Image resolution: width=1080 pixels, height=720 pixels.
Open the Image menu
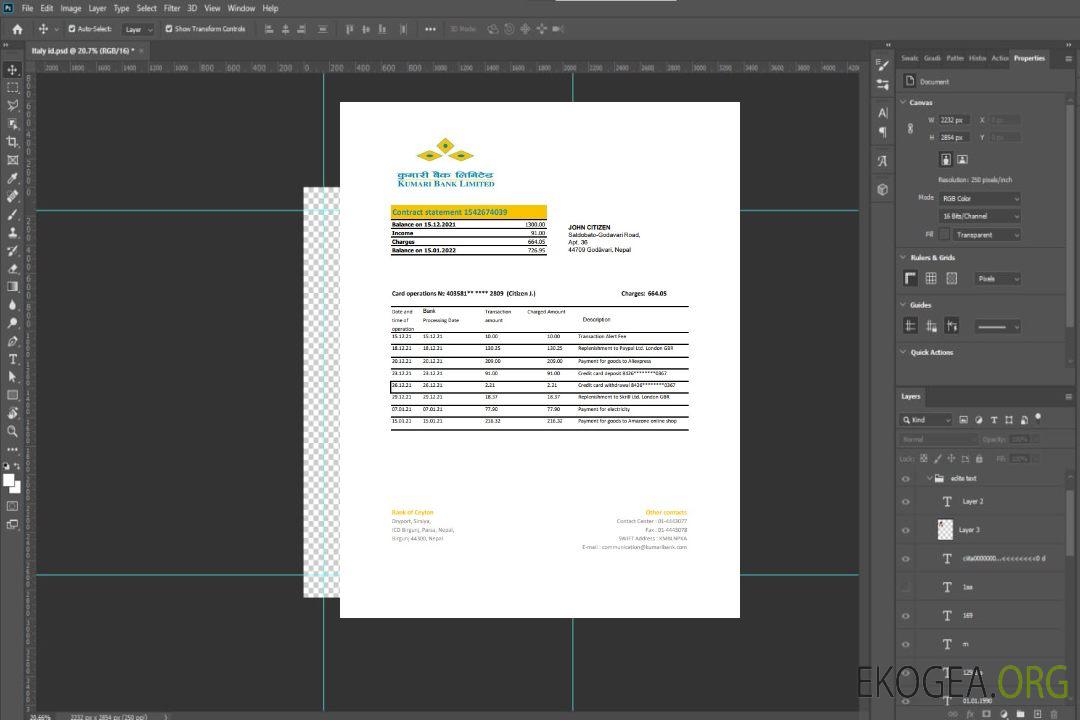71,8
